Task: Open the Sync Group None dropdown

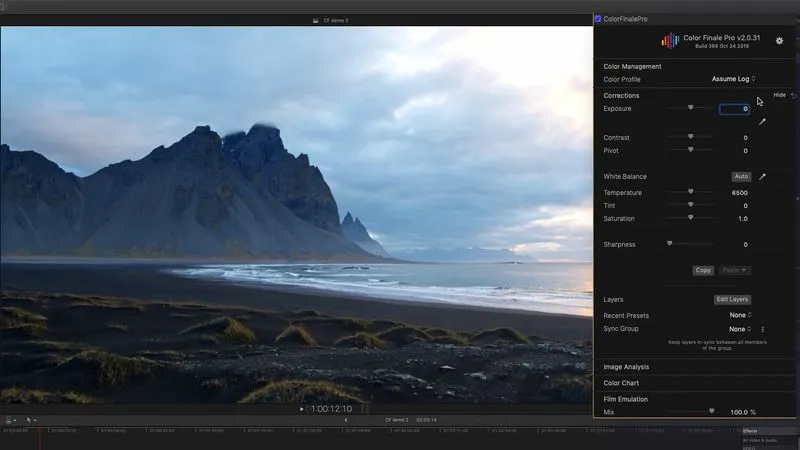Action: coord(740,329)
